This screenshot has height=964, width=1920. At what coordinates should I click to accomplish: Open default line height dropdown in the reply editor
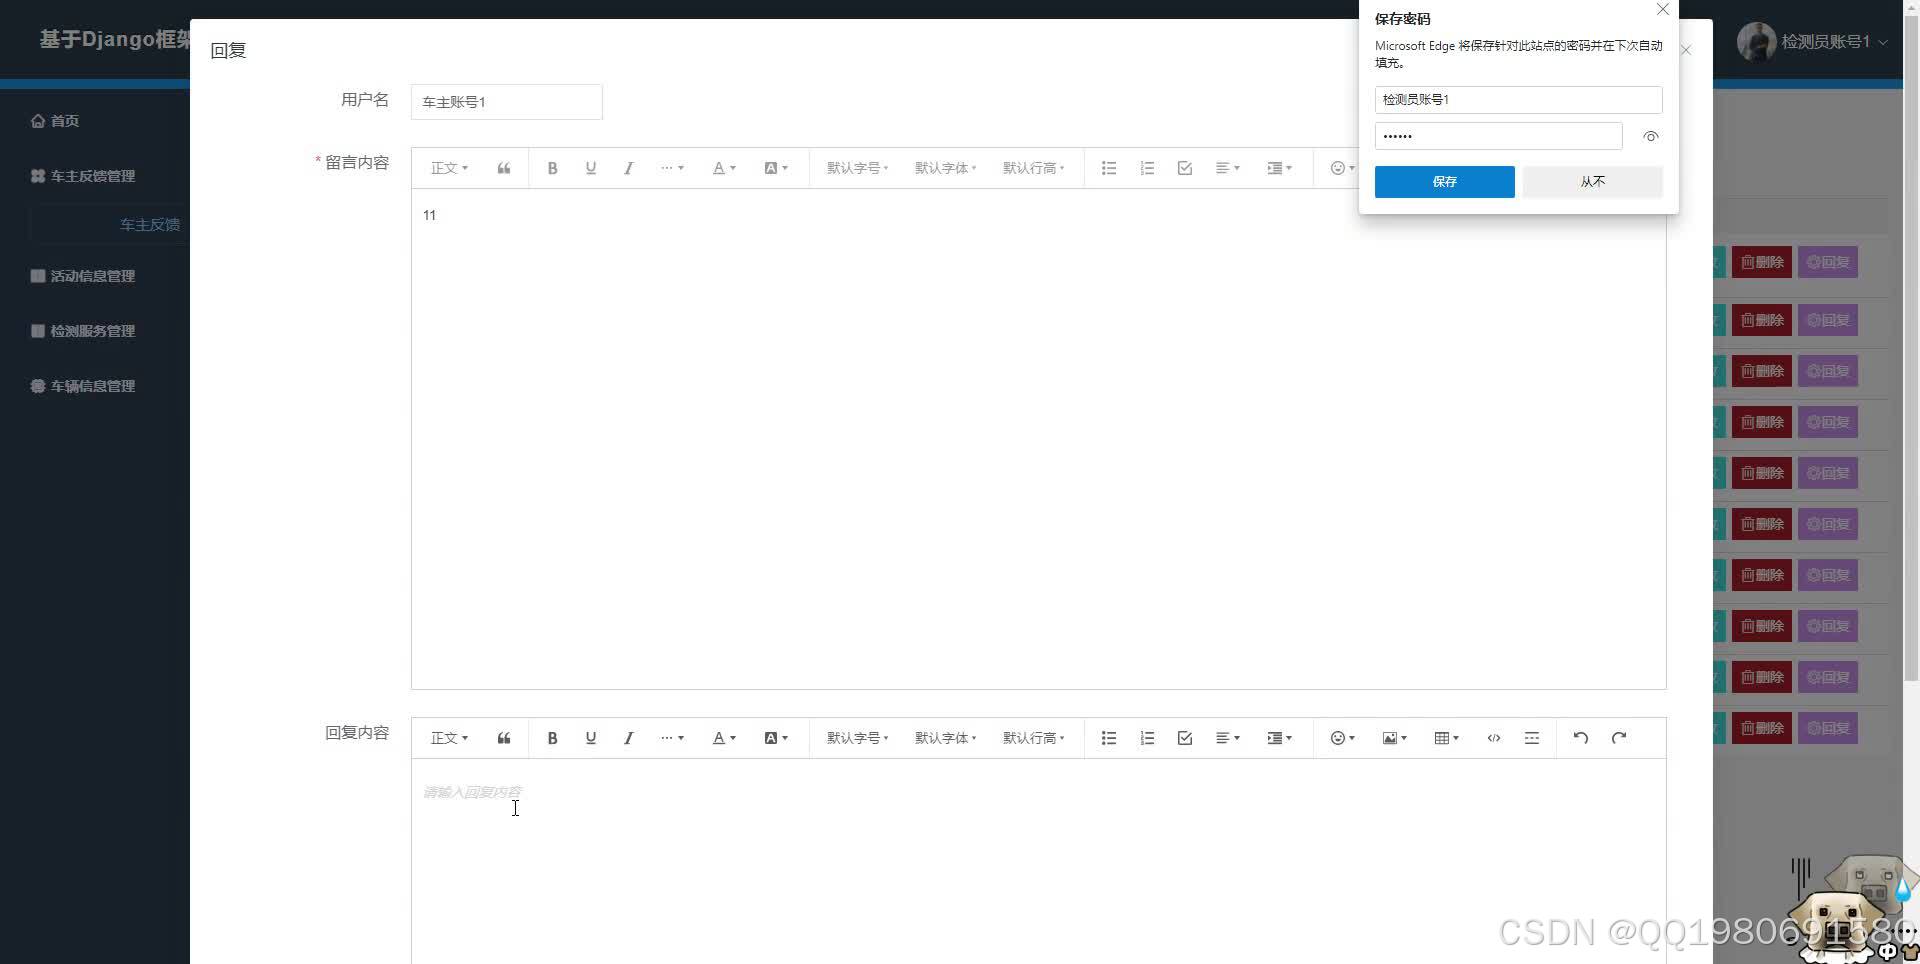[1033, 738]
